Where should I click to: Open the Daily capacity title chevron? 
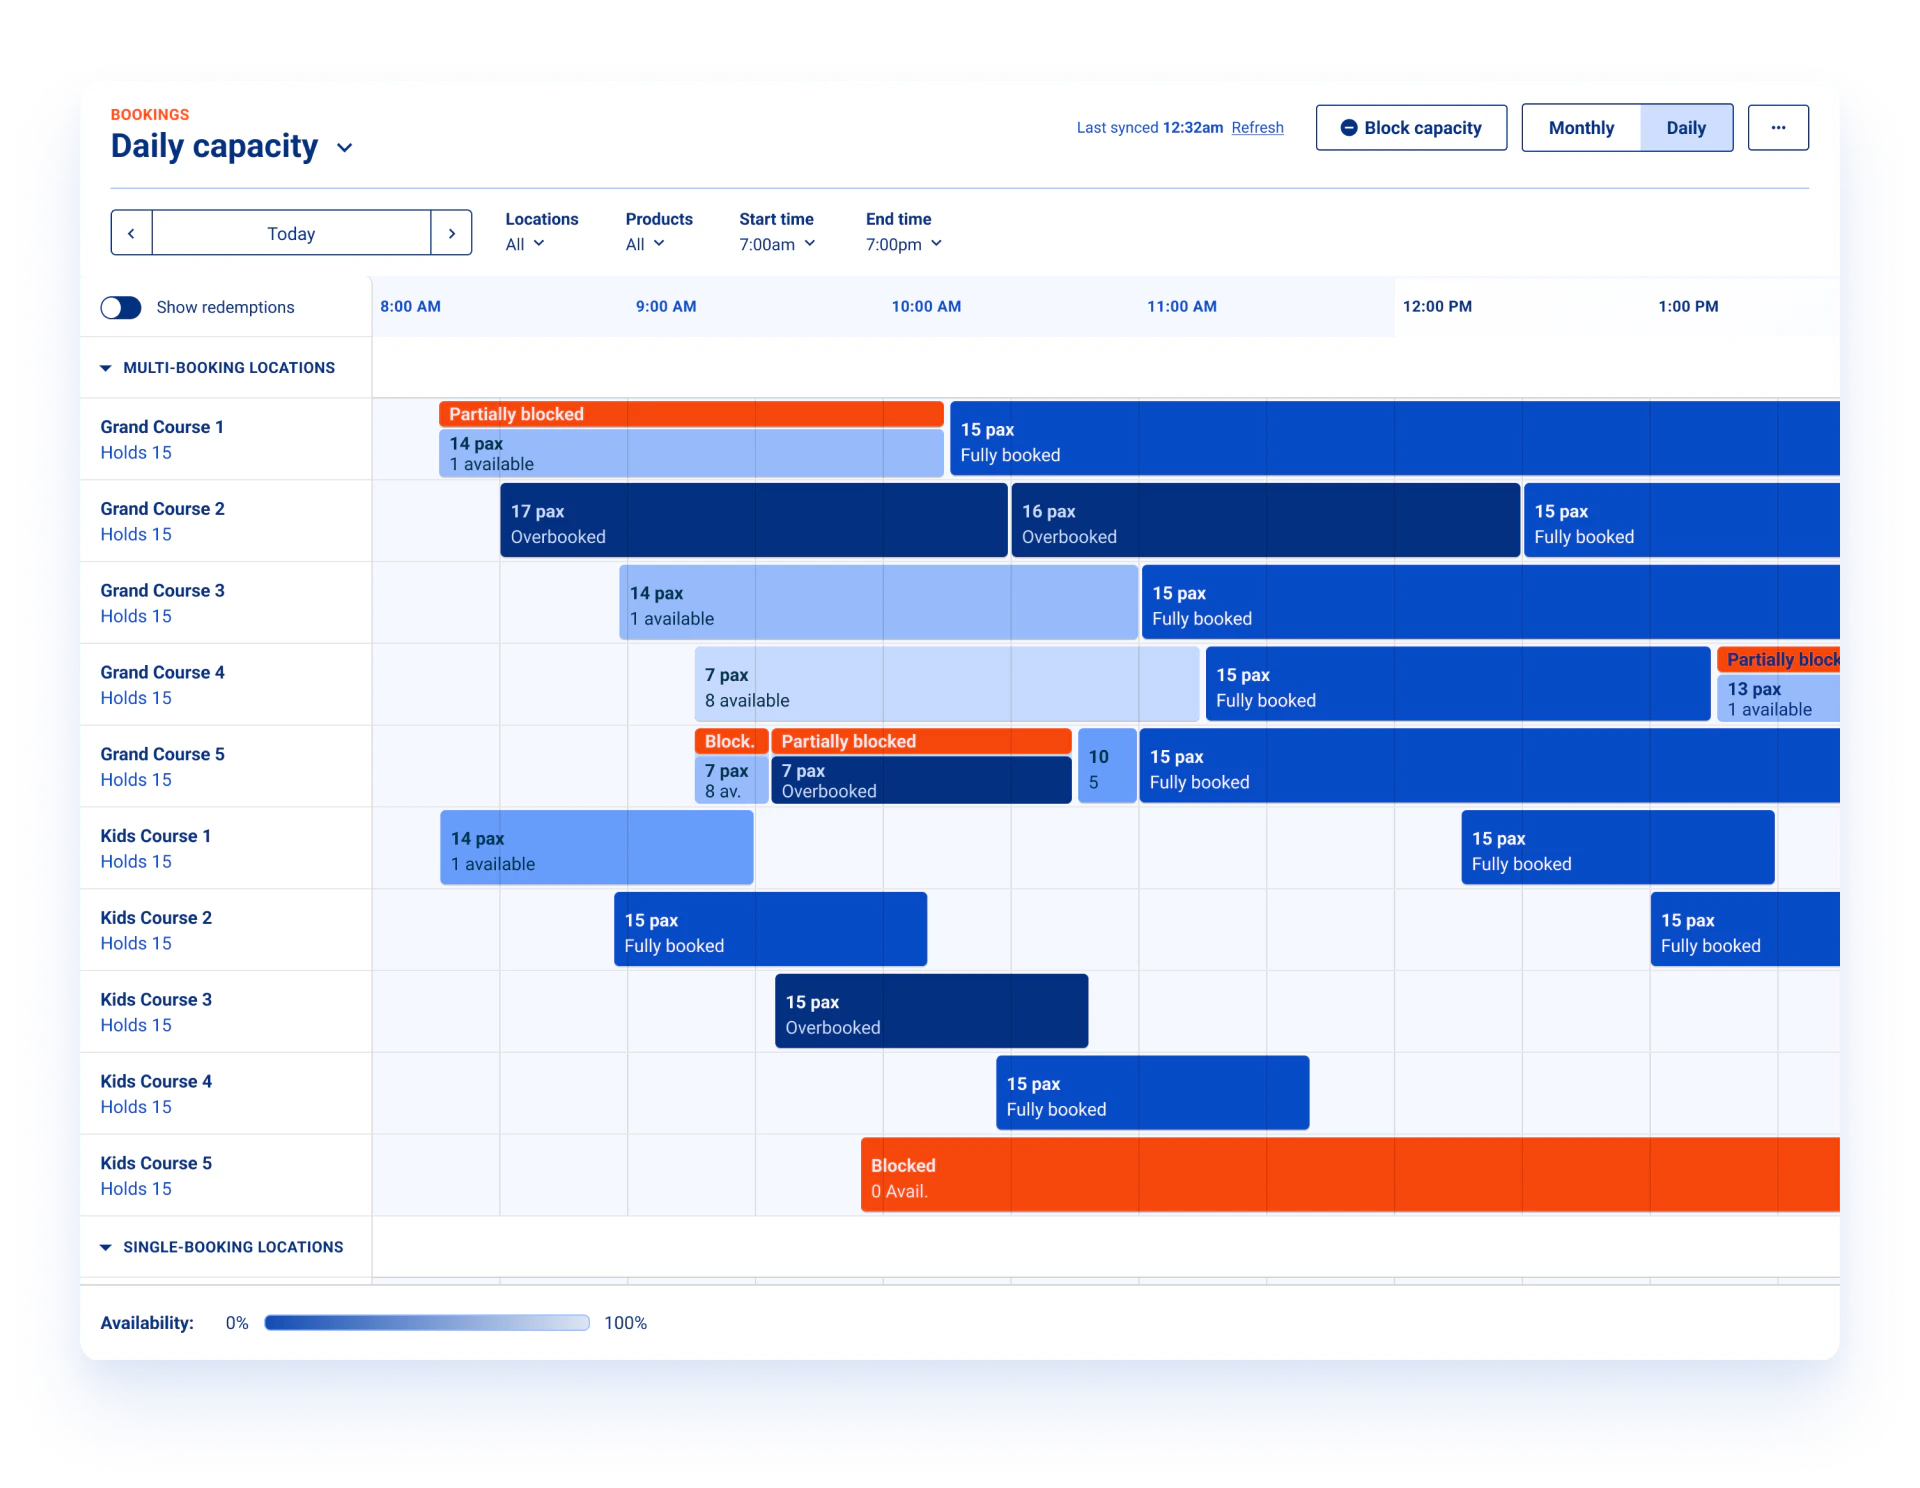click(345, 148)
